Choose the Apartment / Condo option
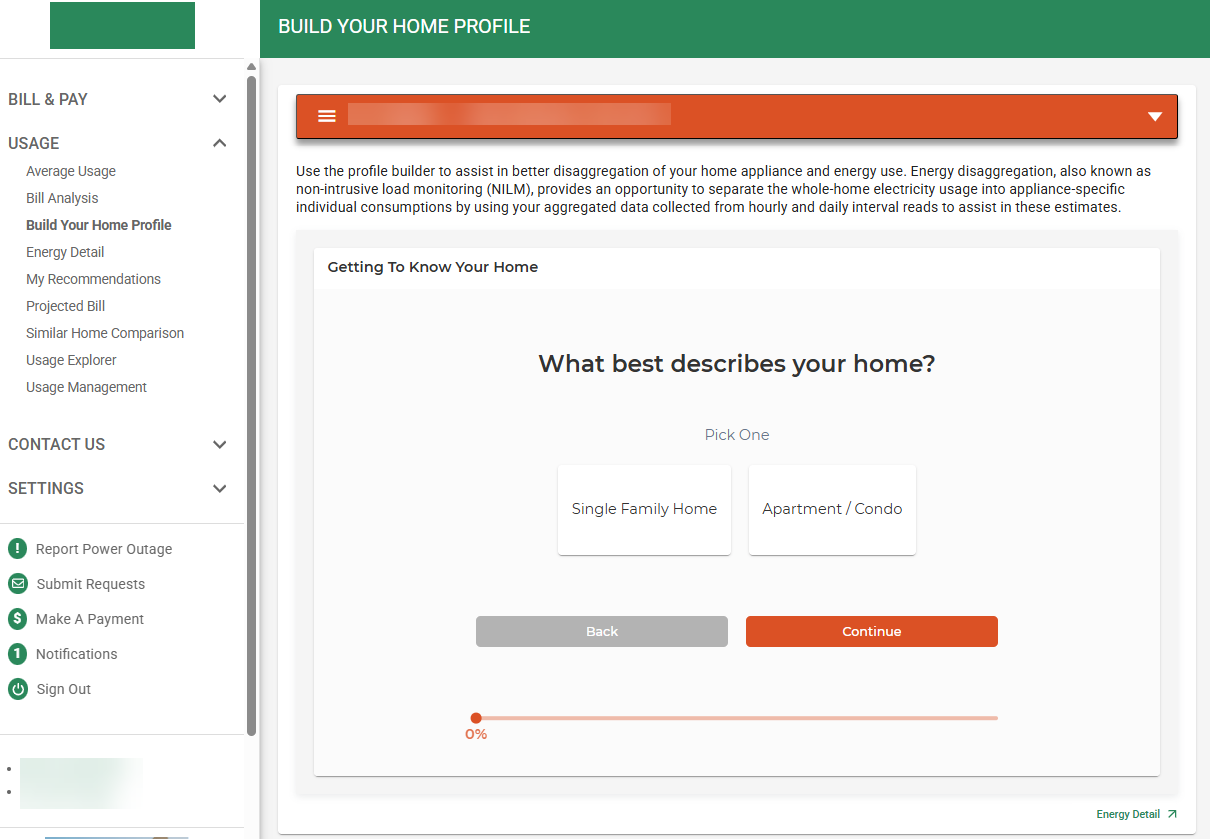 832,509
